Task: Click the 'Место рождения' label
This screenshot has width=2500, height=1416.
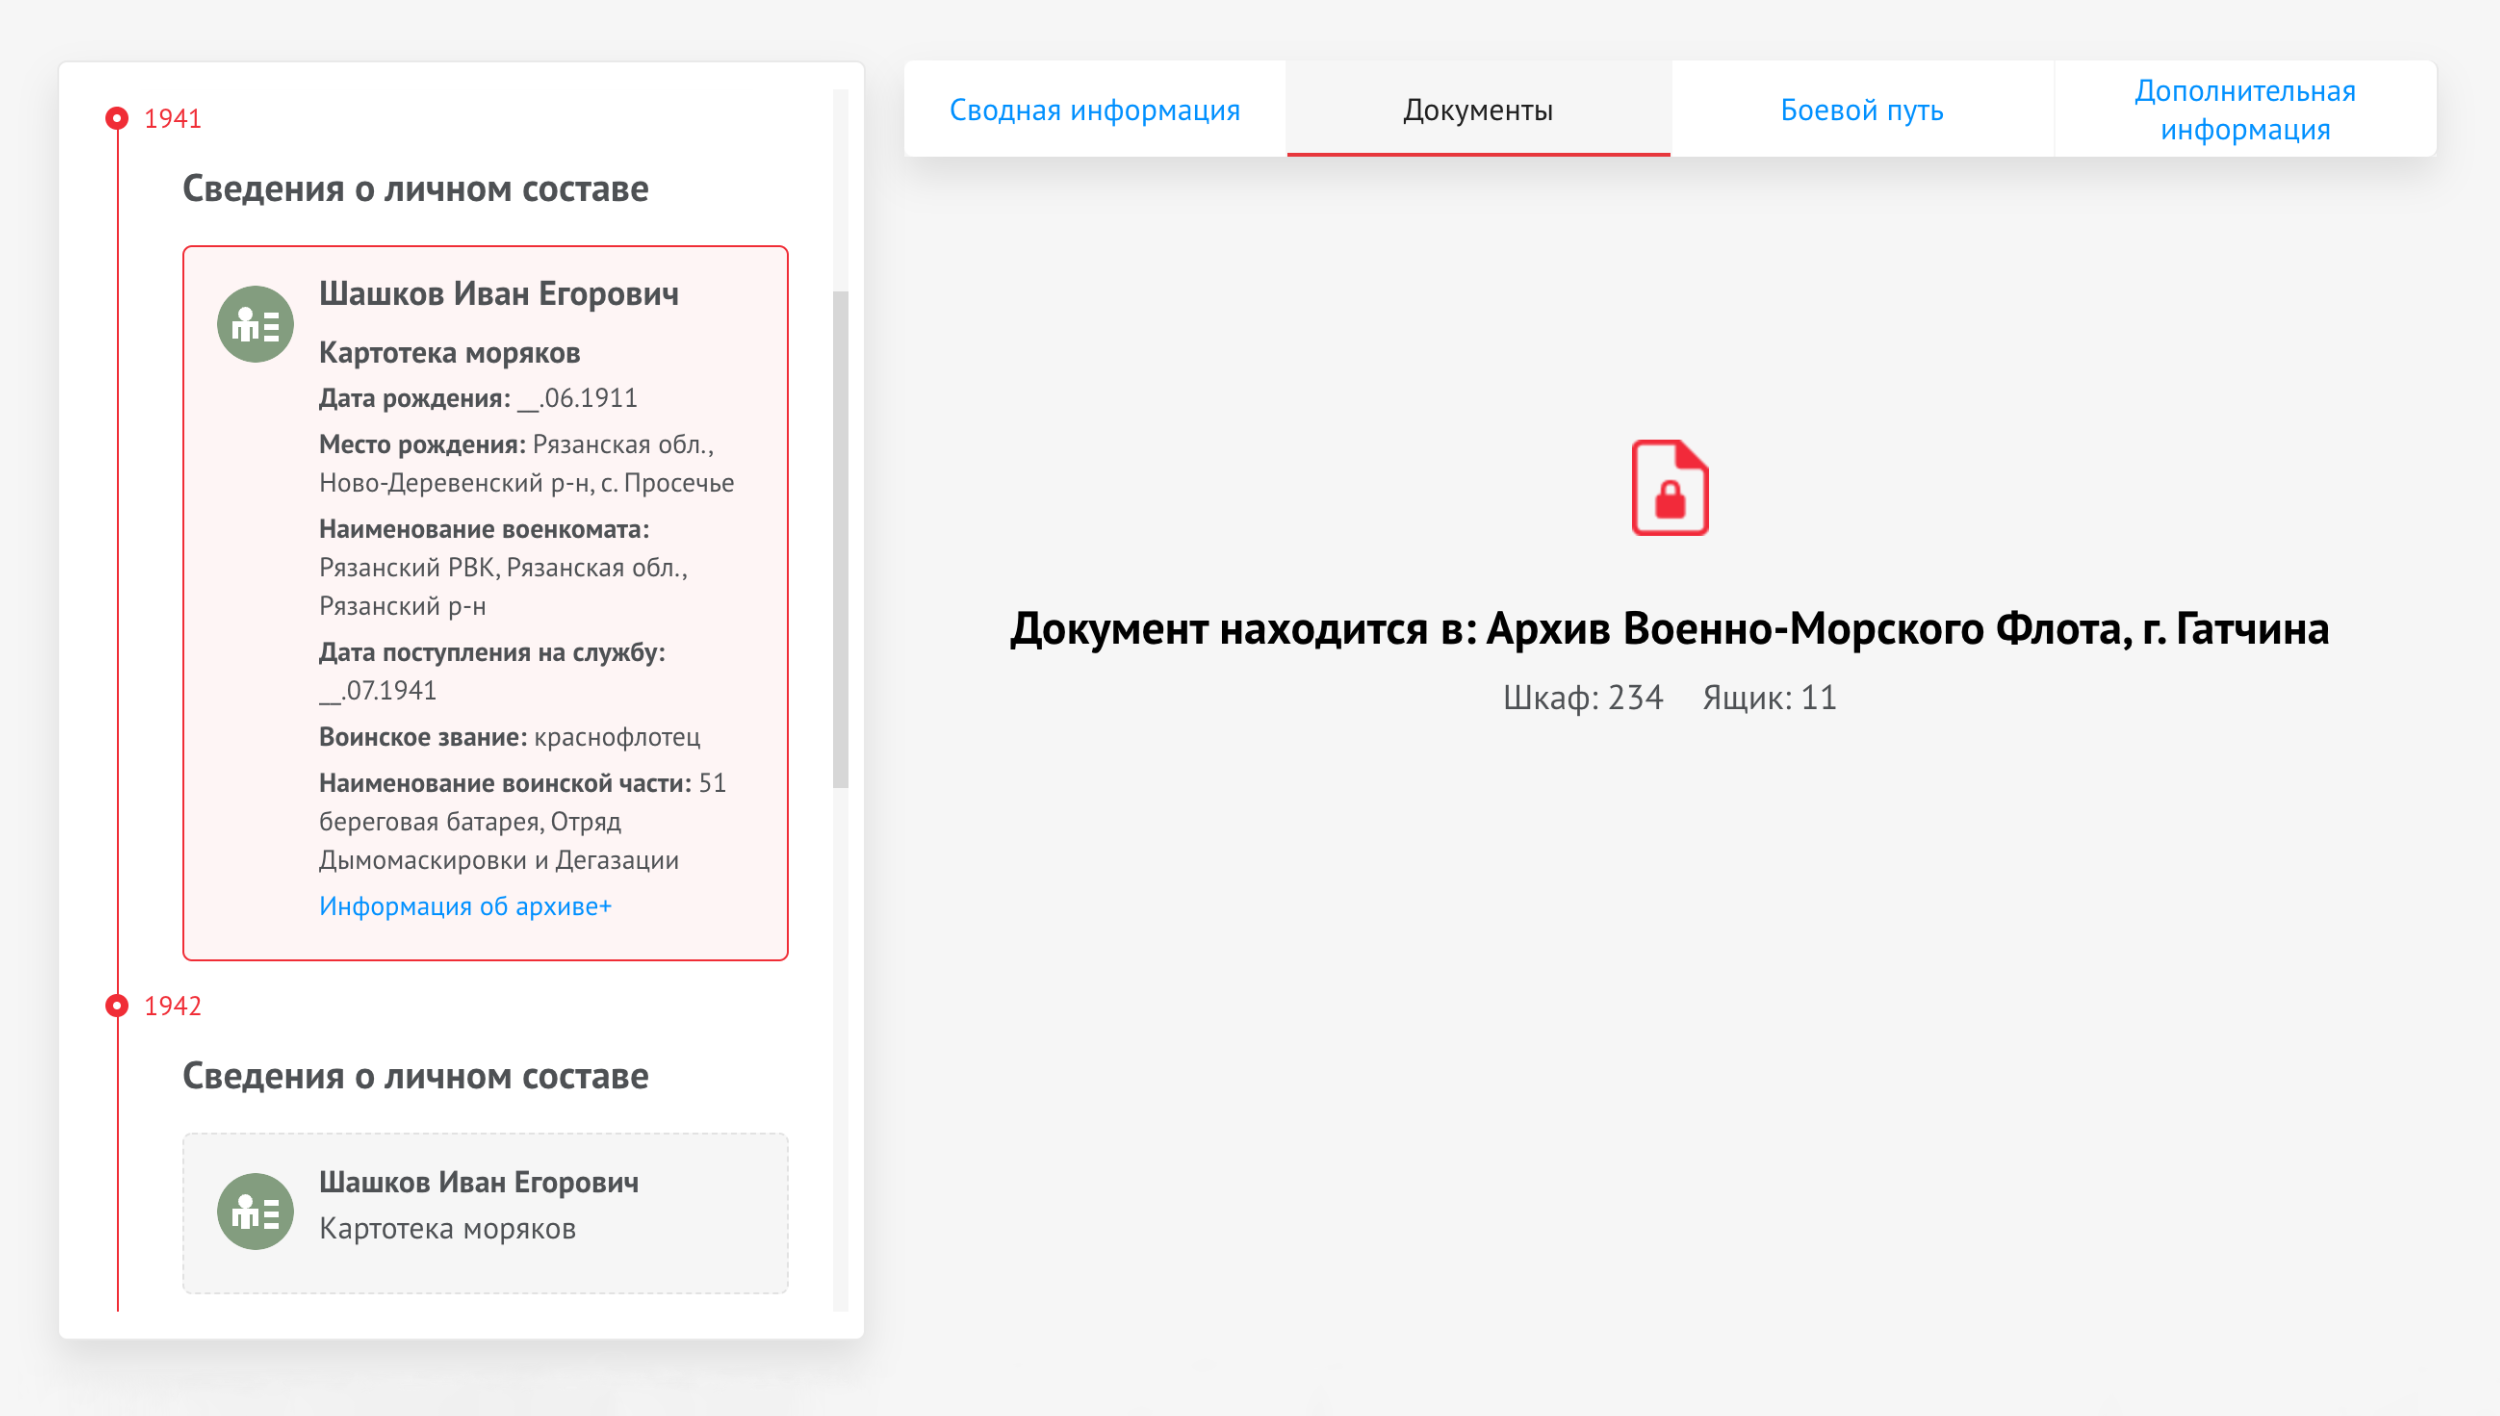Action: click(x=422, y=444)
